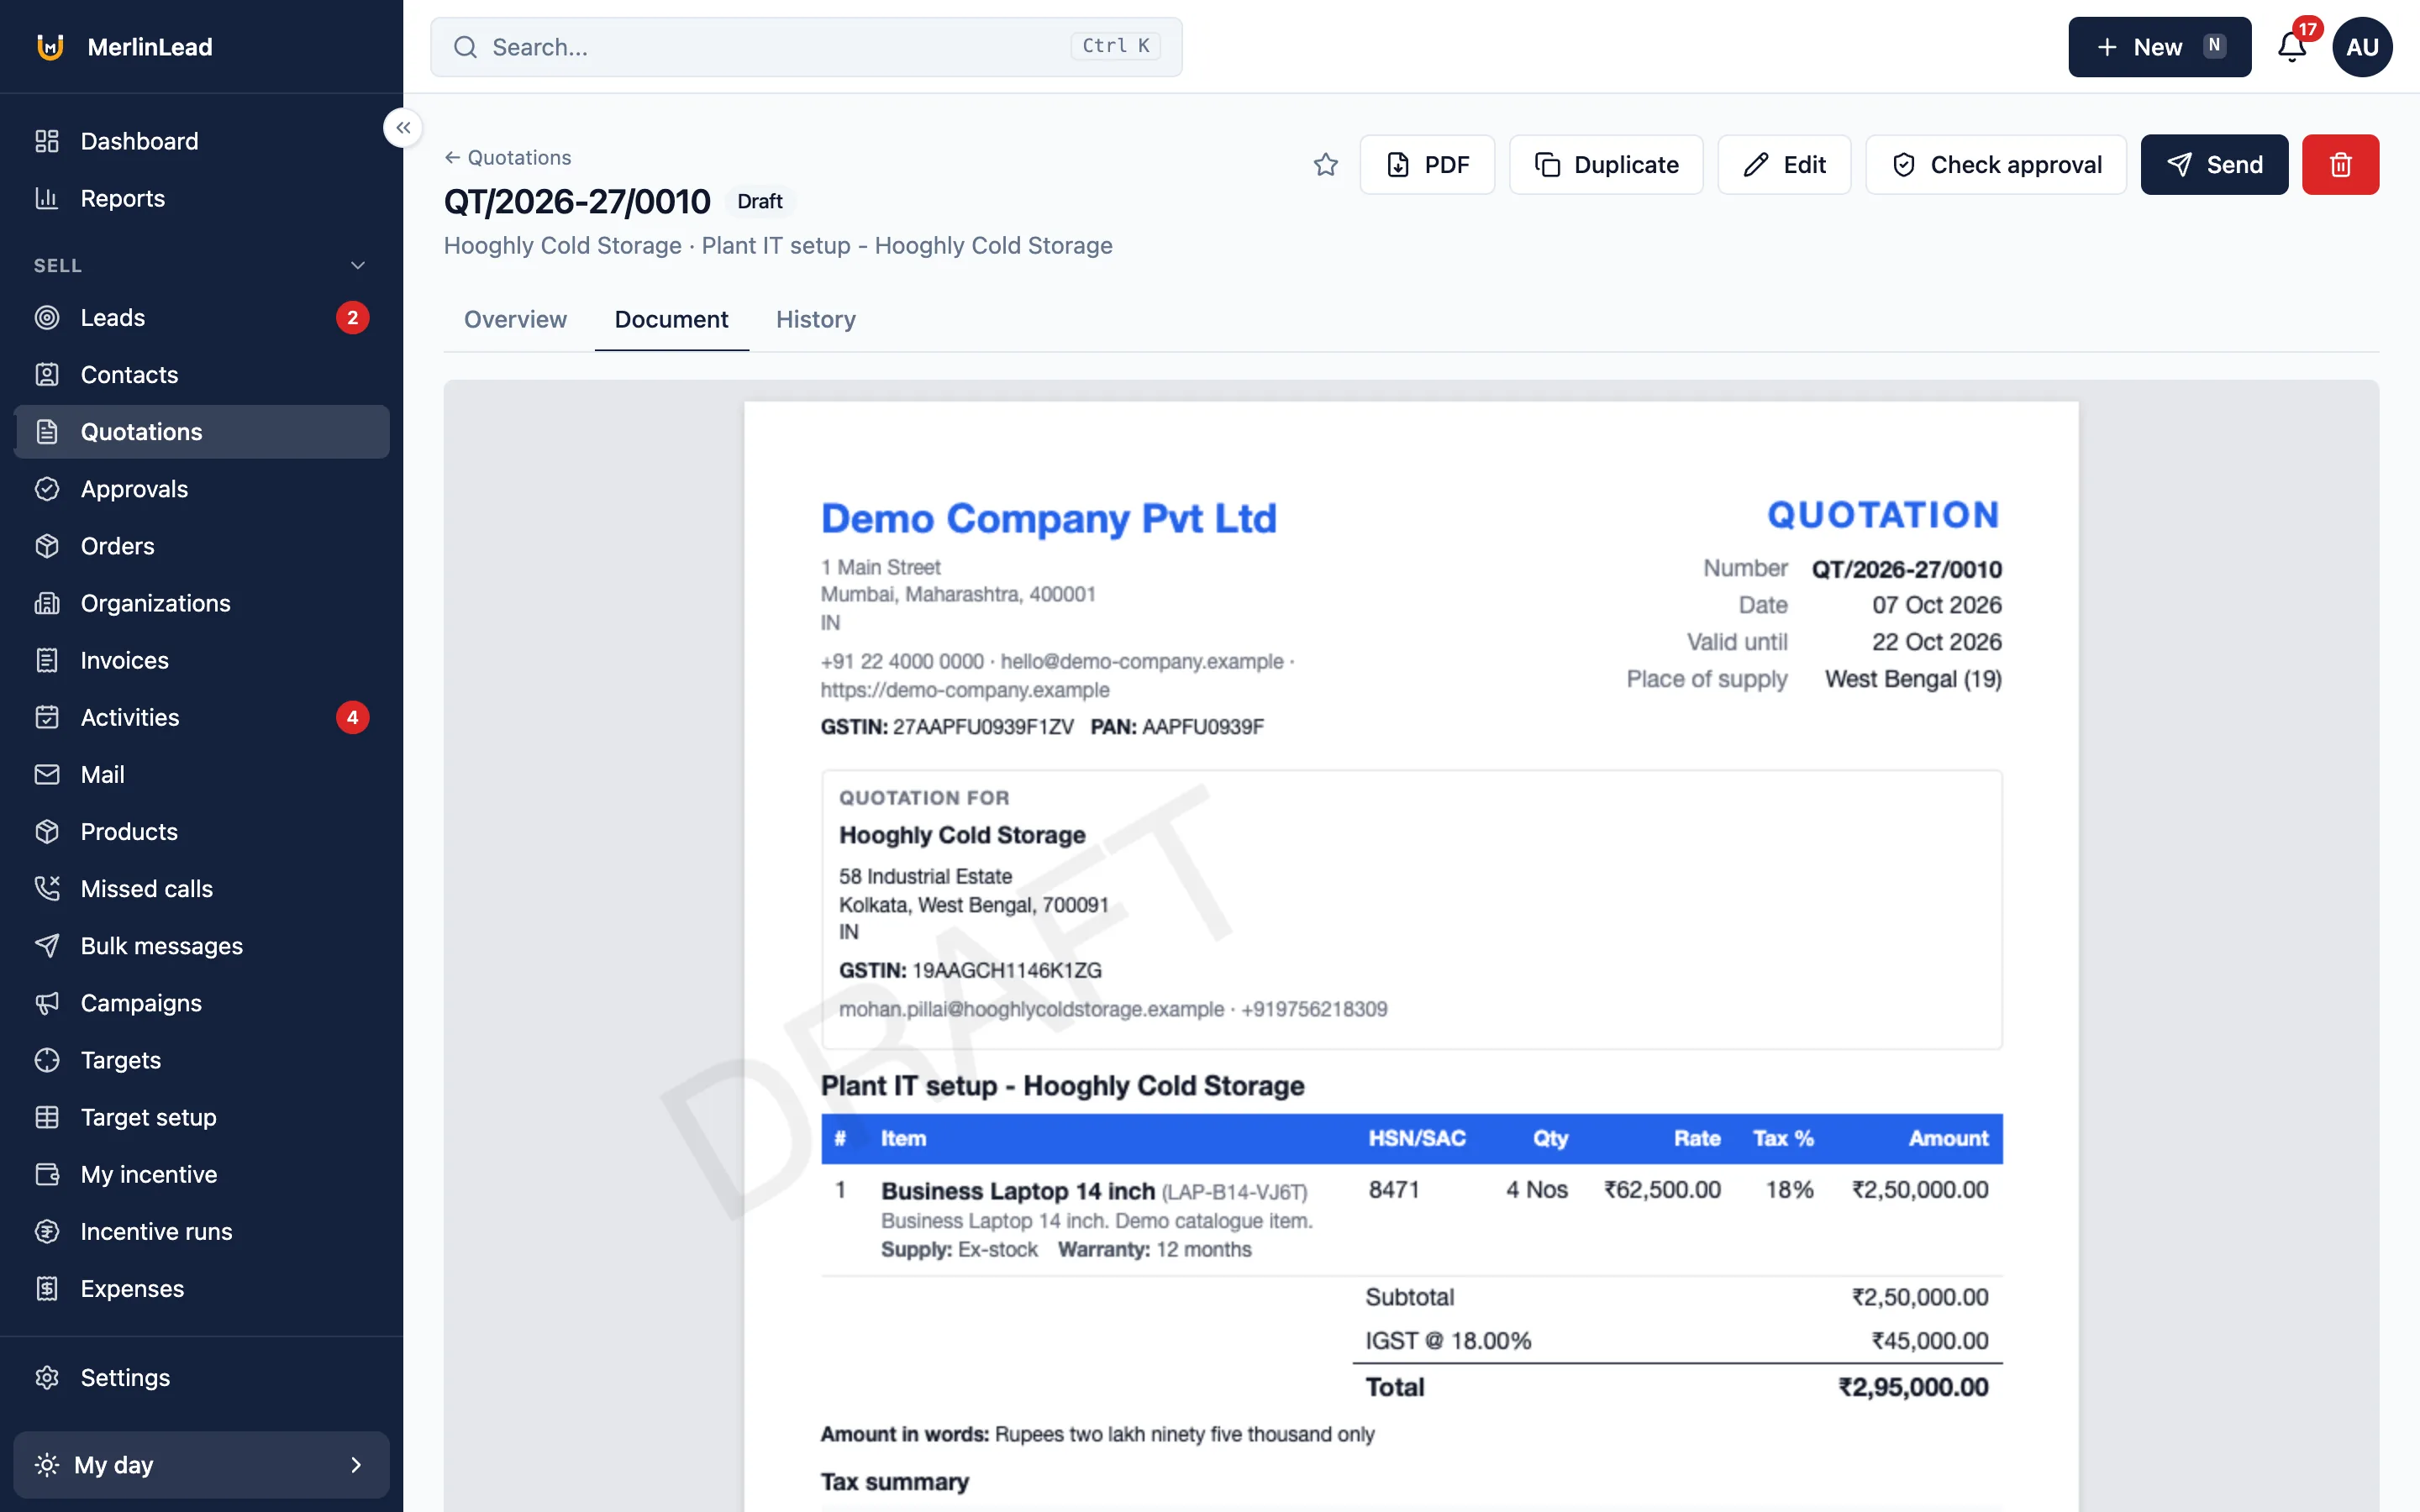Screen dimensions: 2420x1512
Task: Open Incentive runs in the sidebar
Action: point(202,1231)
